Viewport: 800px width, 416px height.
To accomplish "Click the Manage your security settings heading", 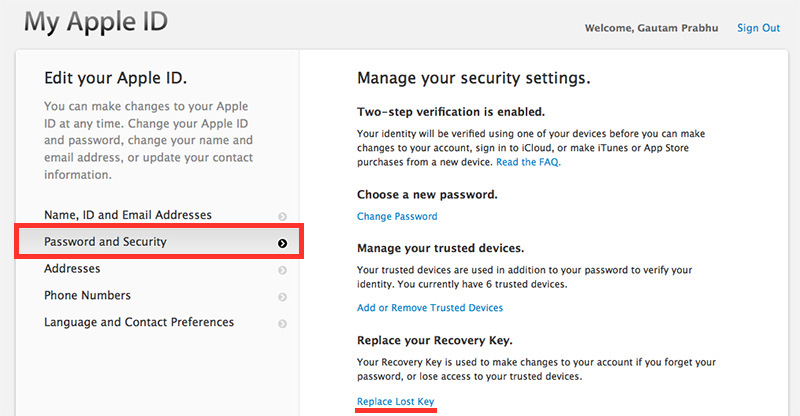I will point(474,78).
